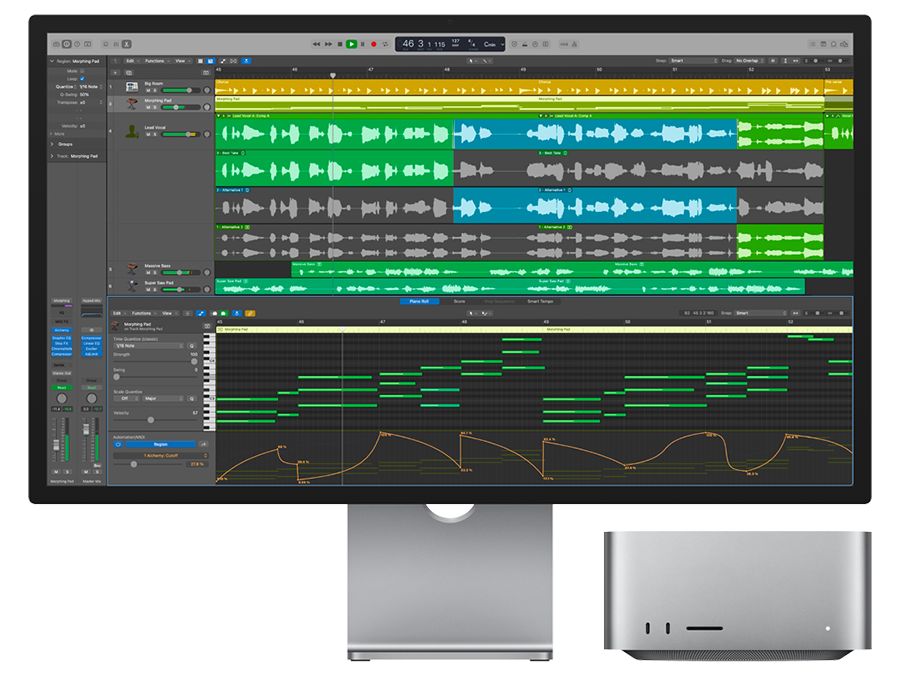900x675 pixels.
Task: Toggle green MIDI in button in piano roll
Action: [x=224, y=313]
